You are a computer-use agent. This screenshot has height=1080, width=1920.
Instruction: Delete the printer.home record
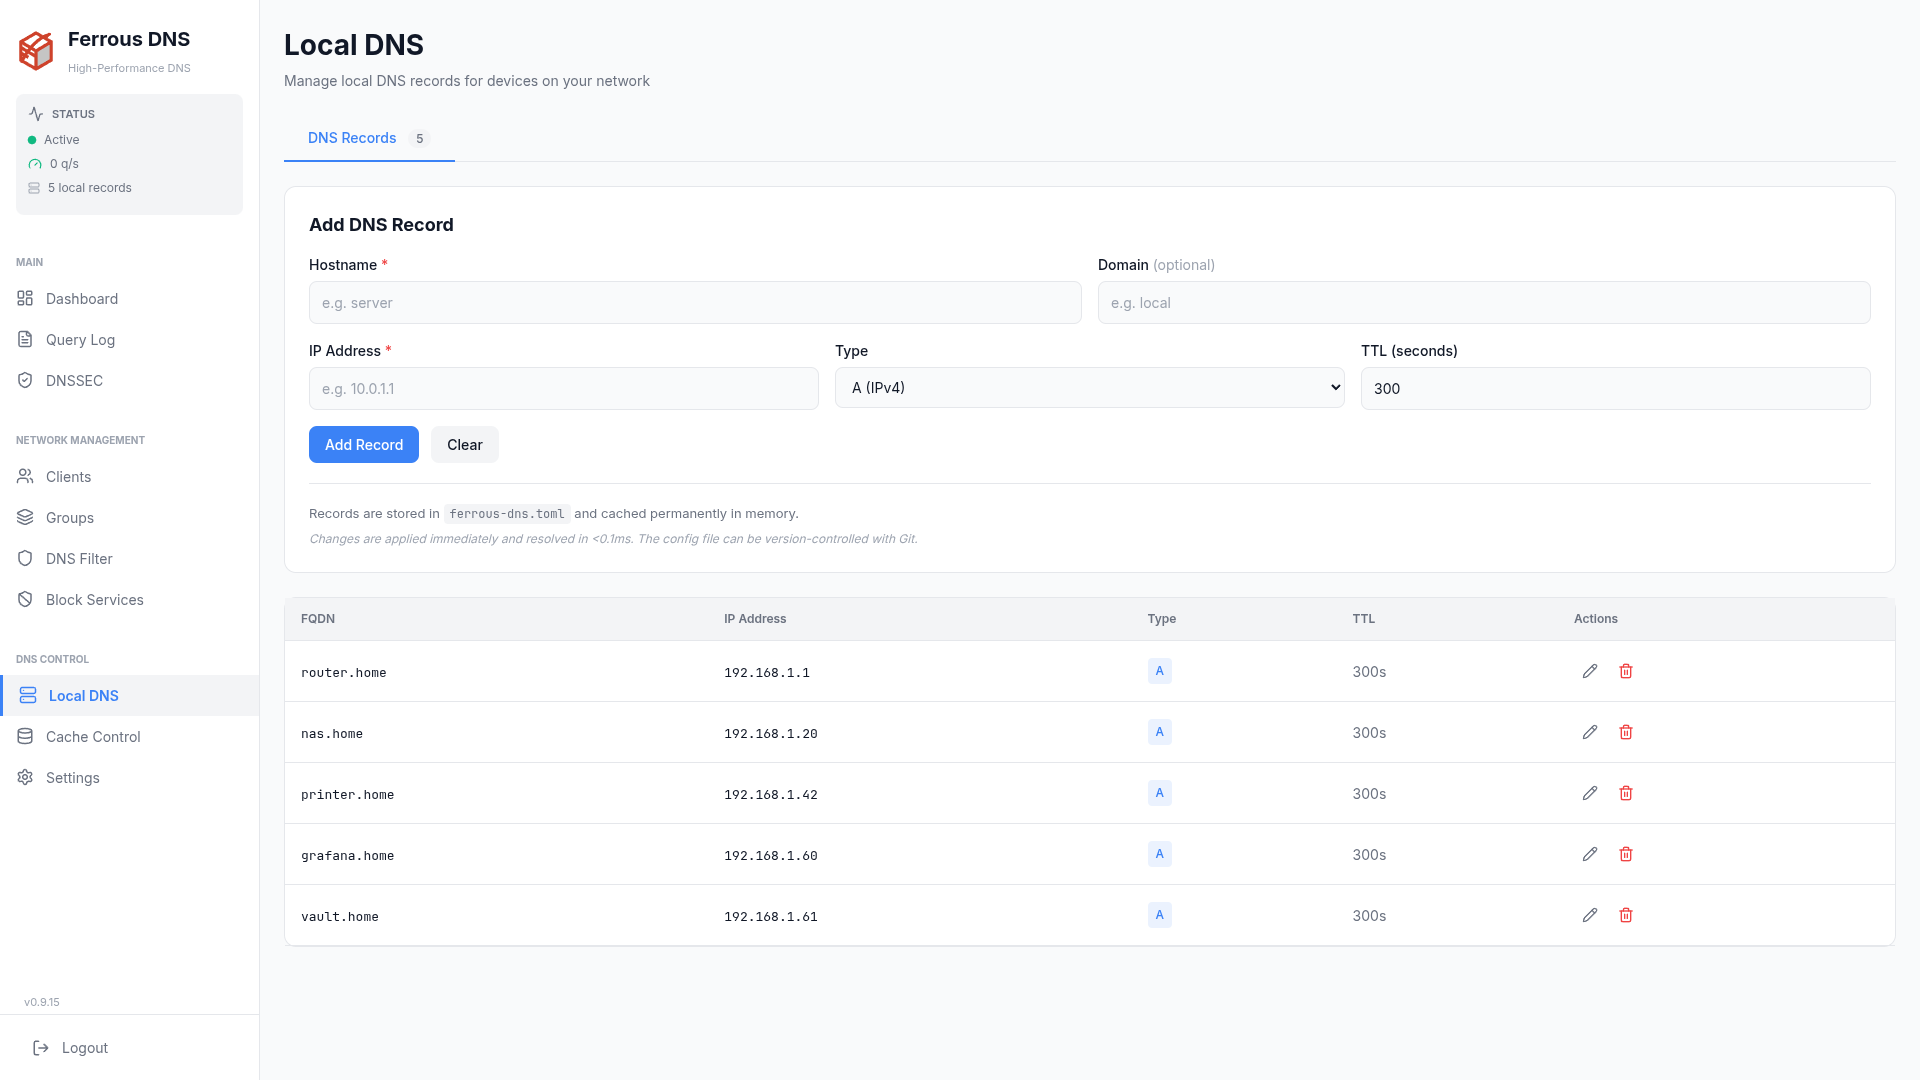coord(1626,793)
